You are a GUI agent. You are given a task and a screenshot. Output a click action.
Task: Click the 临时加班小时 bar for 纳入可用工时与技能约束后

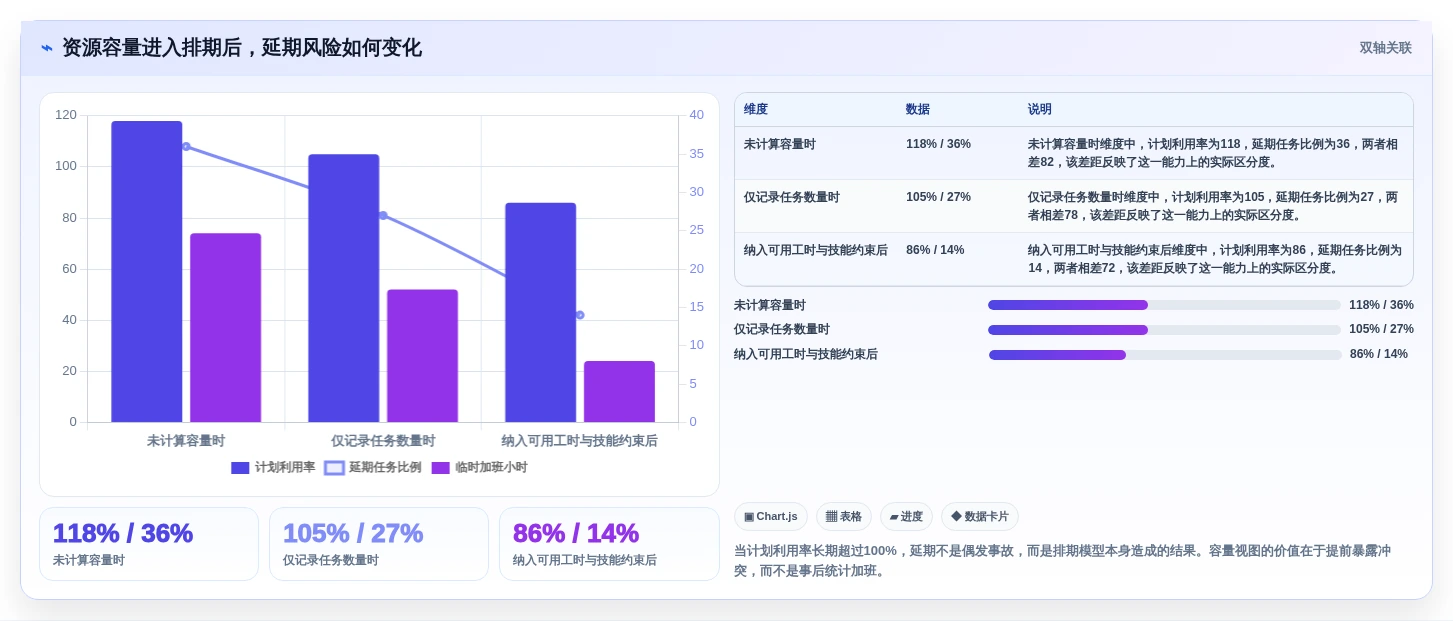pos(620,392)
